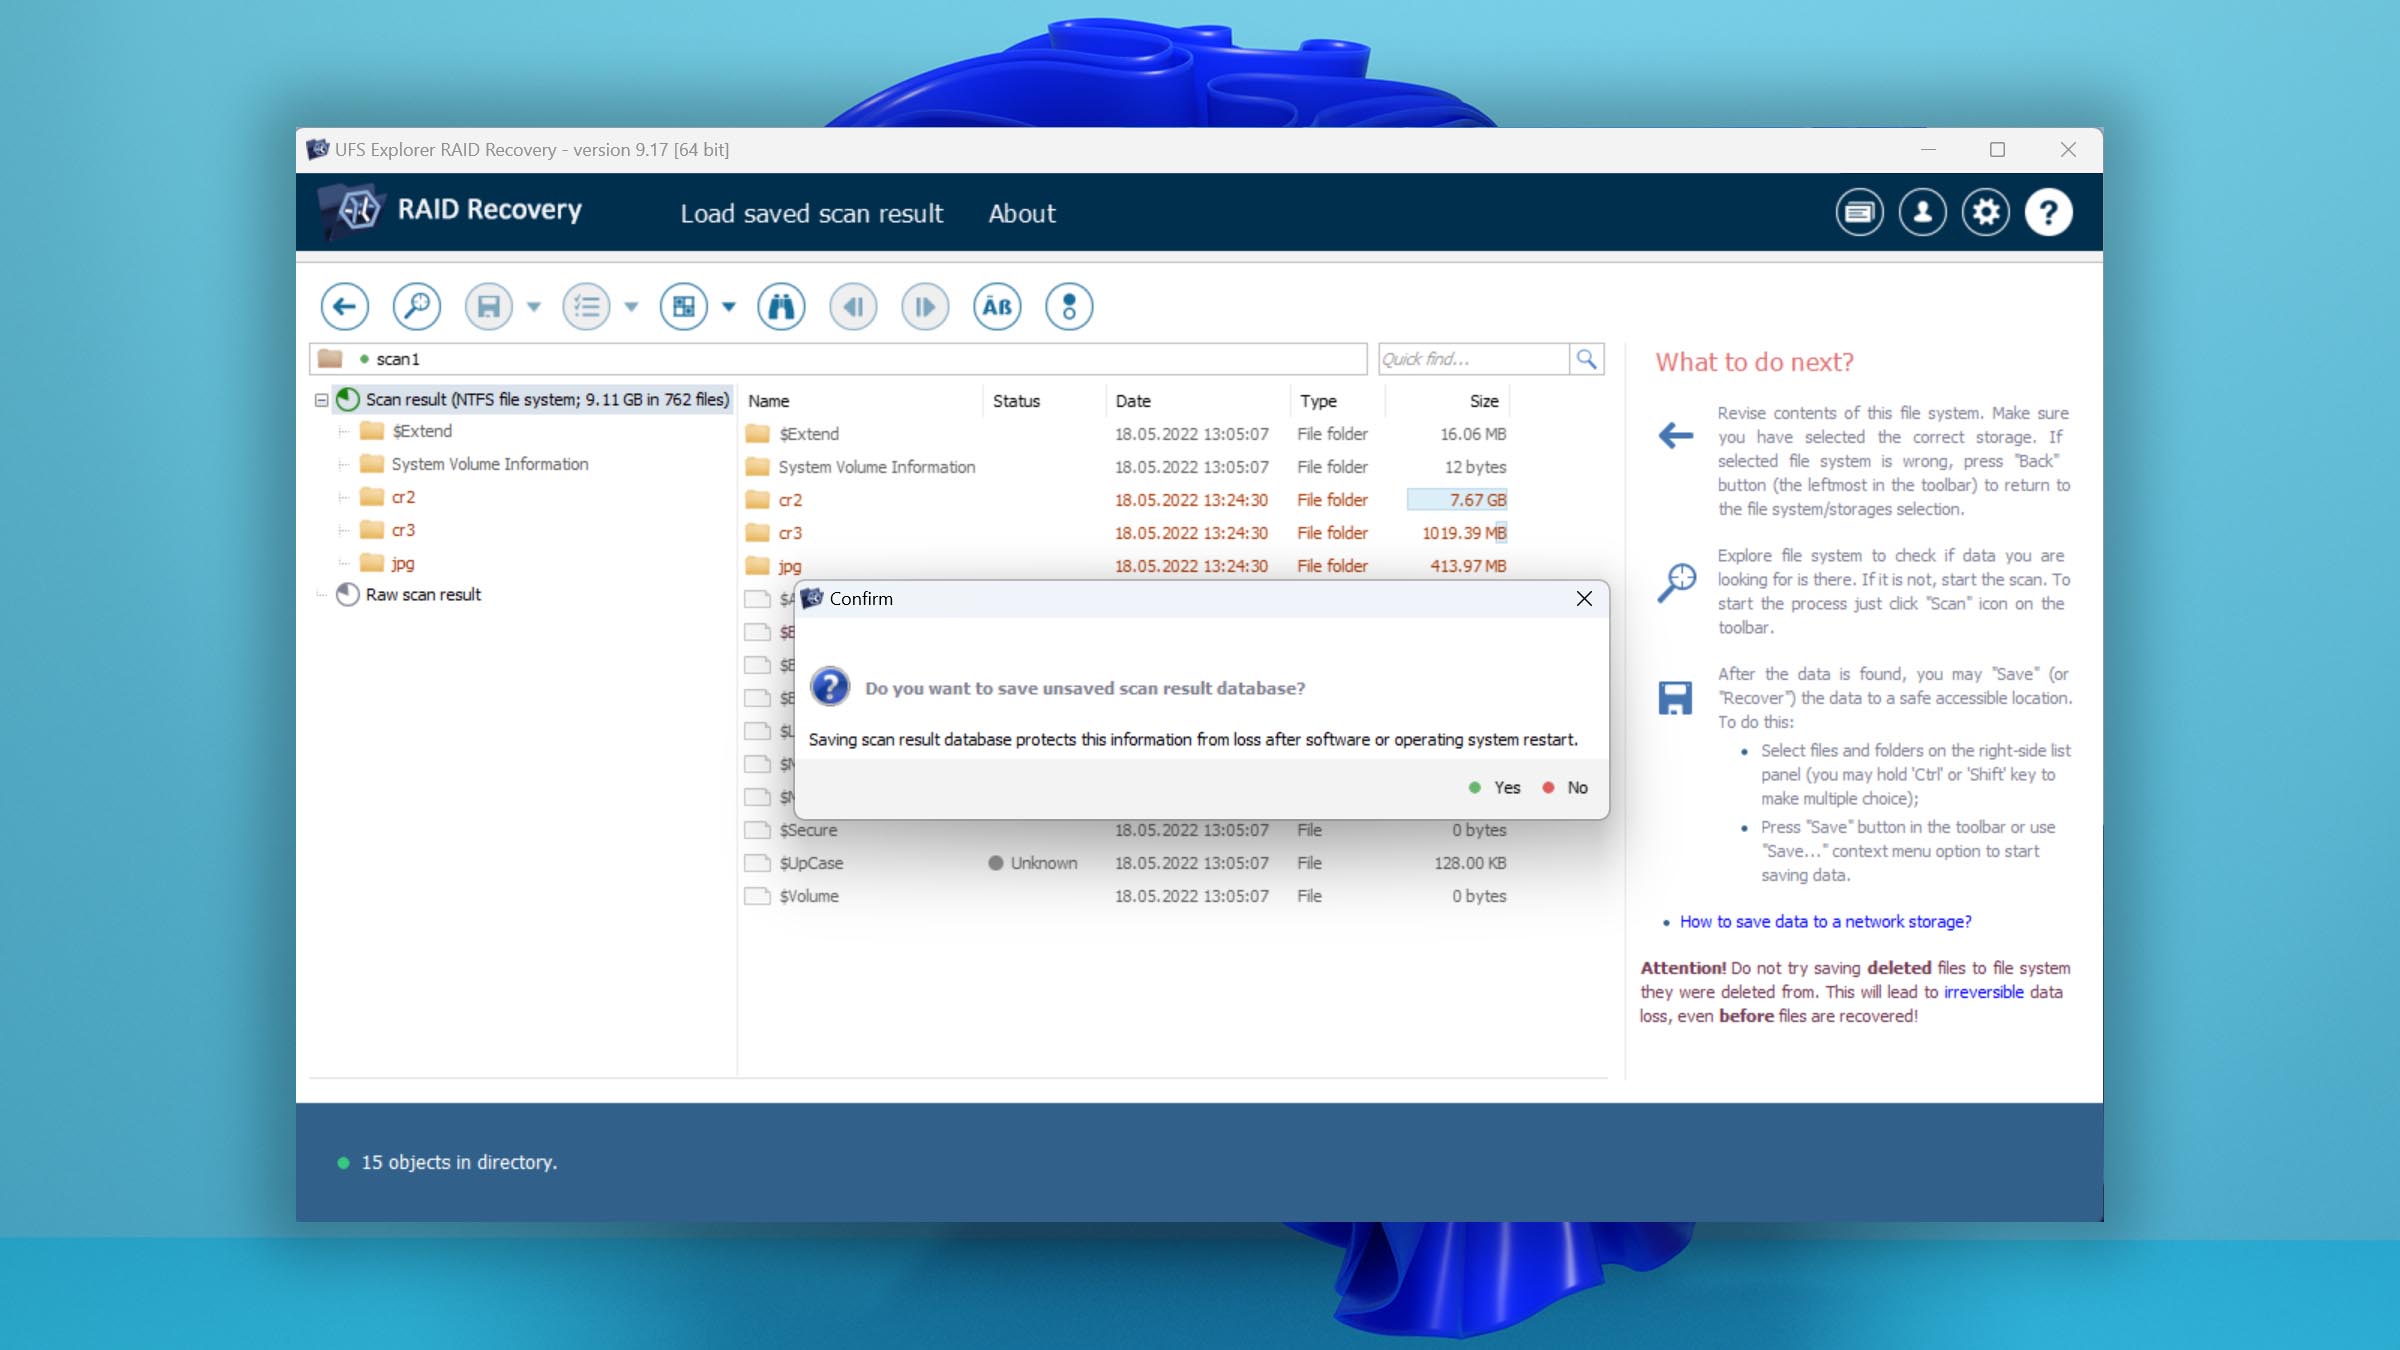The width and height of the screenshot is (2400, 1350).
Task: Click the Yes button in Confirm dialog
Action: pos(1495,788)
